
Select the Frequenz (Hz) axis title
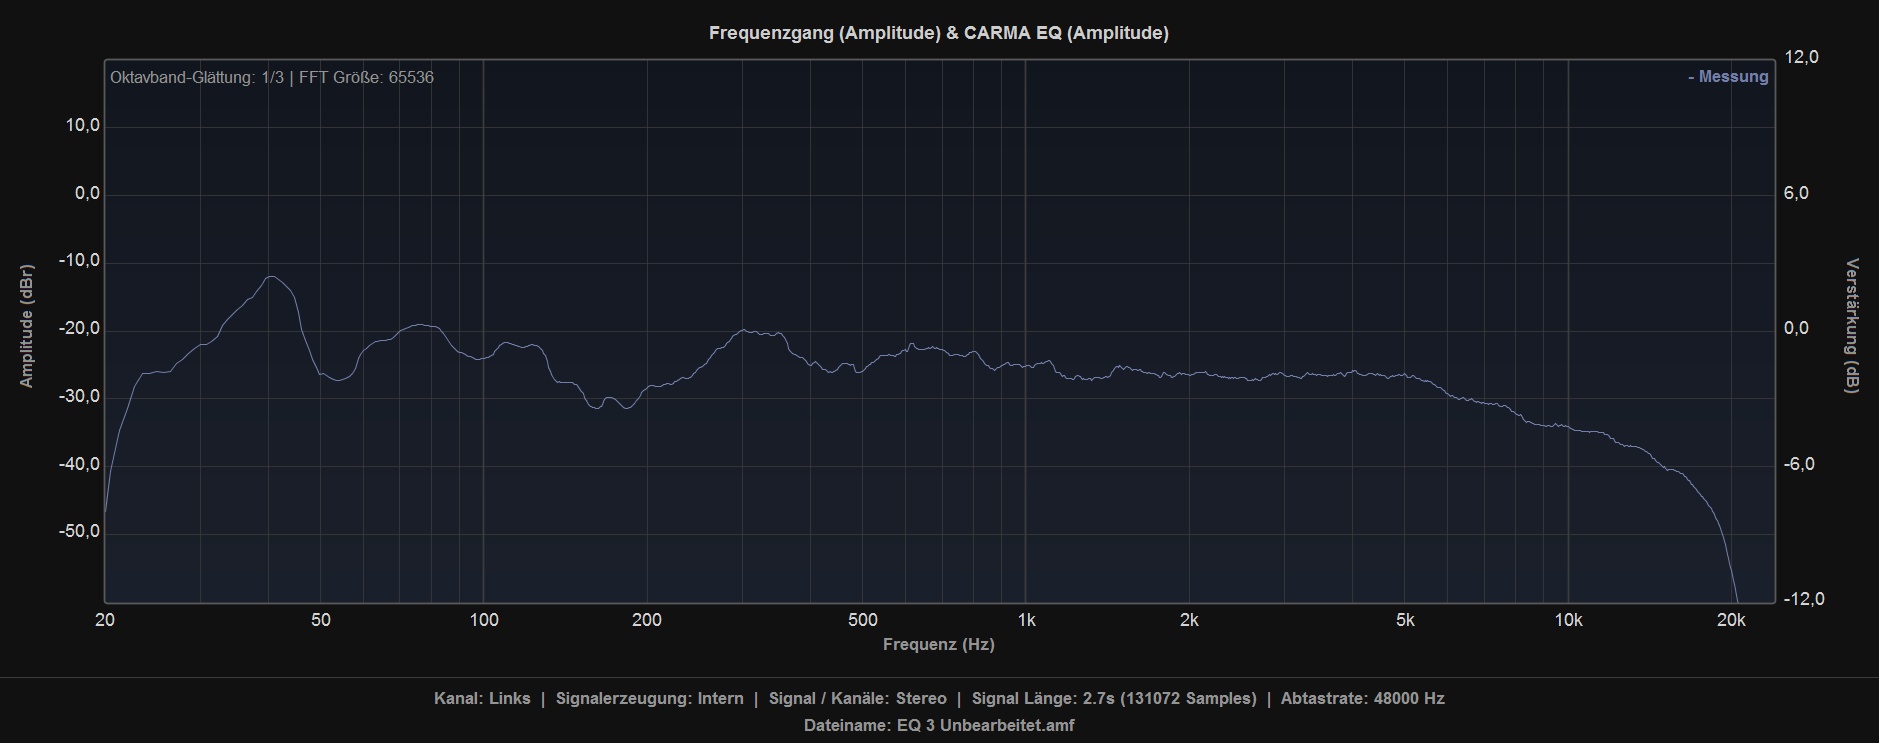pyautogui.click(x=938, y=645)
